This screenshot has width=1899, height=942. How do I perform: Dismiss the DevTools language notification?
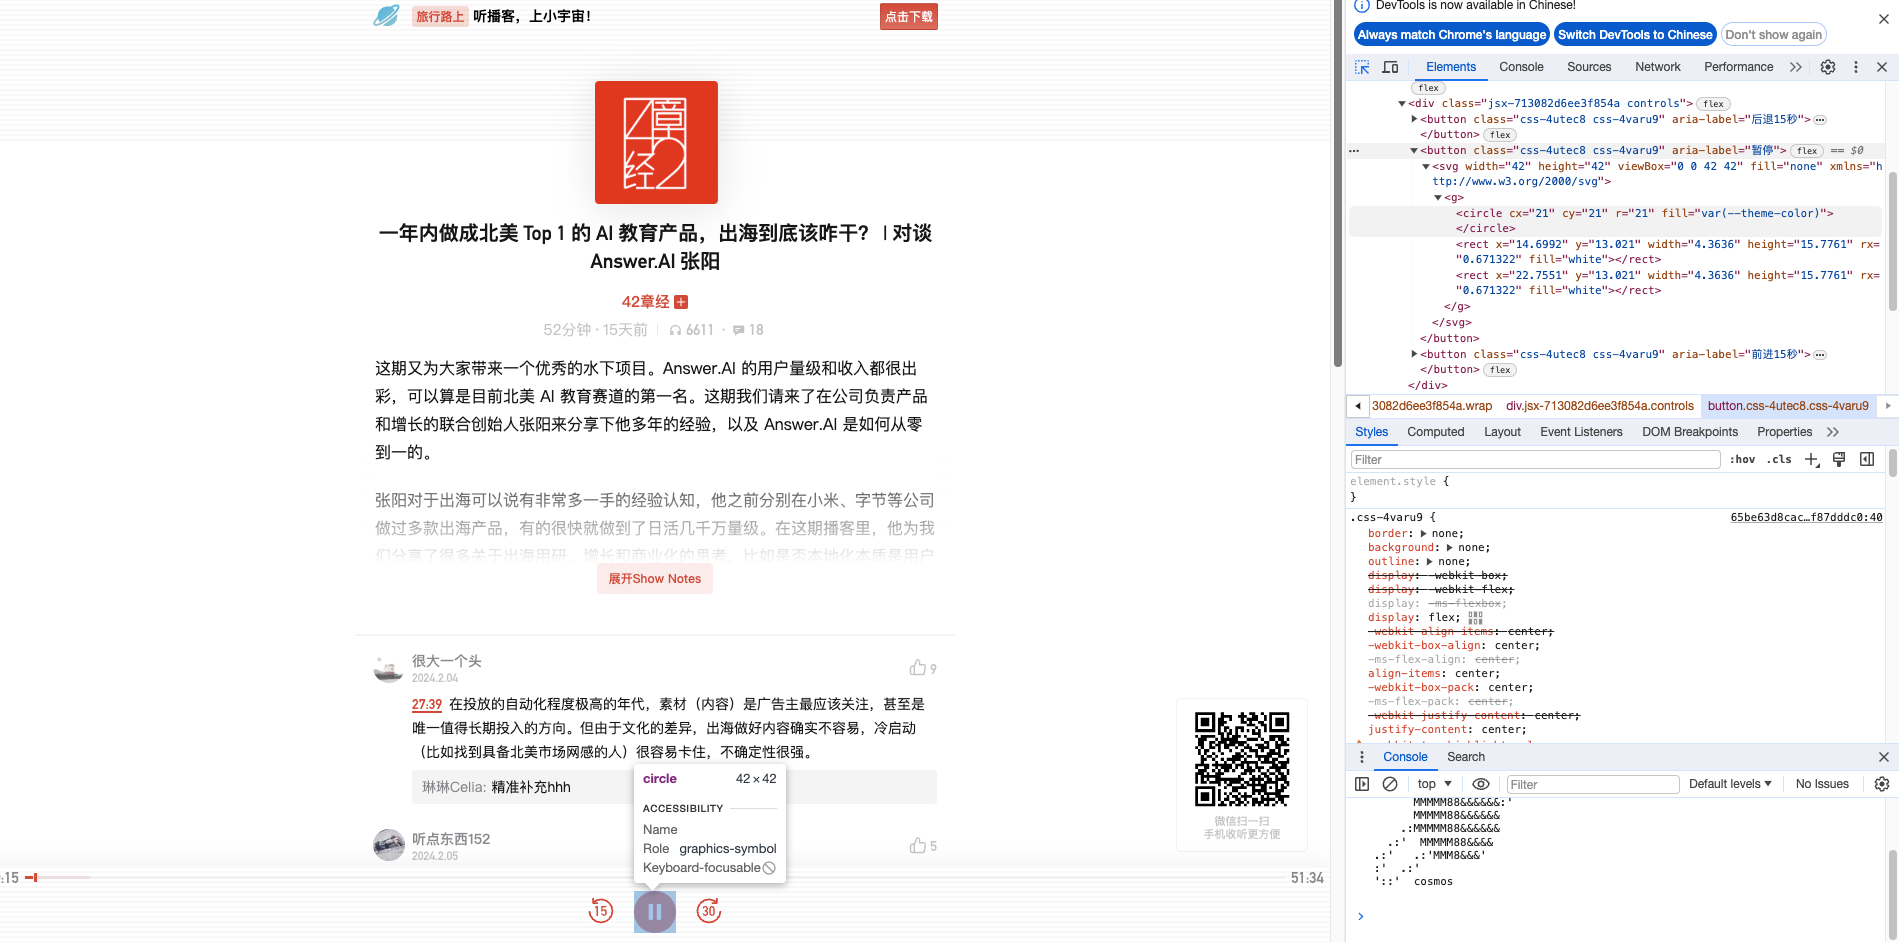pyautogui.click(x=1883, y=19)
